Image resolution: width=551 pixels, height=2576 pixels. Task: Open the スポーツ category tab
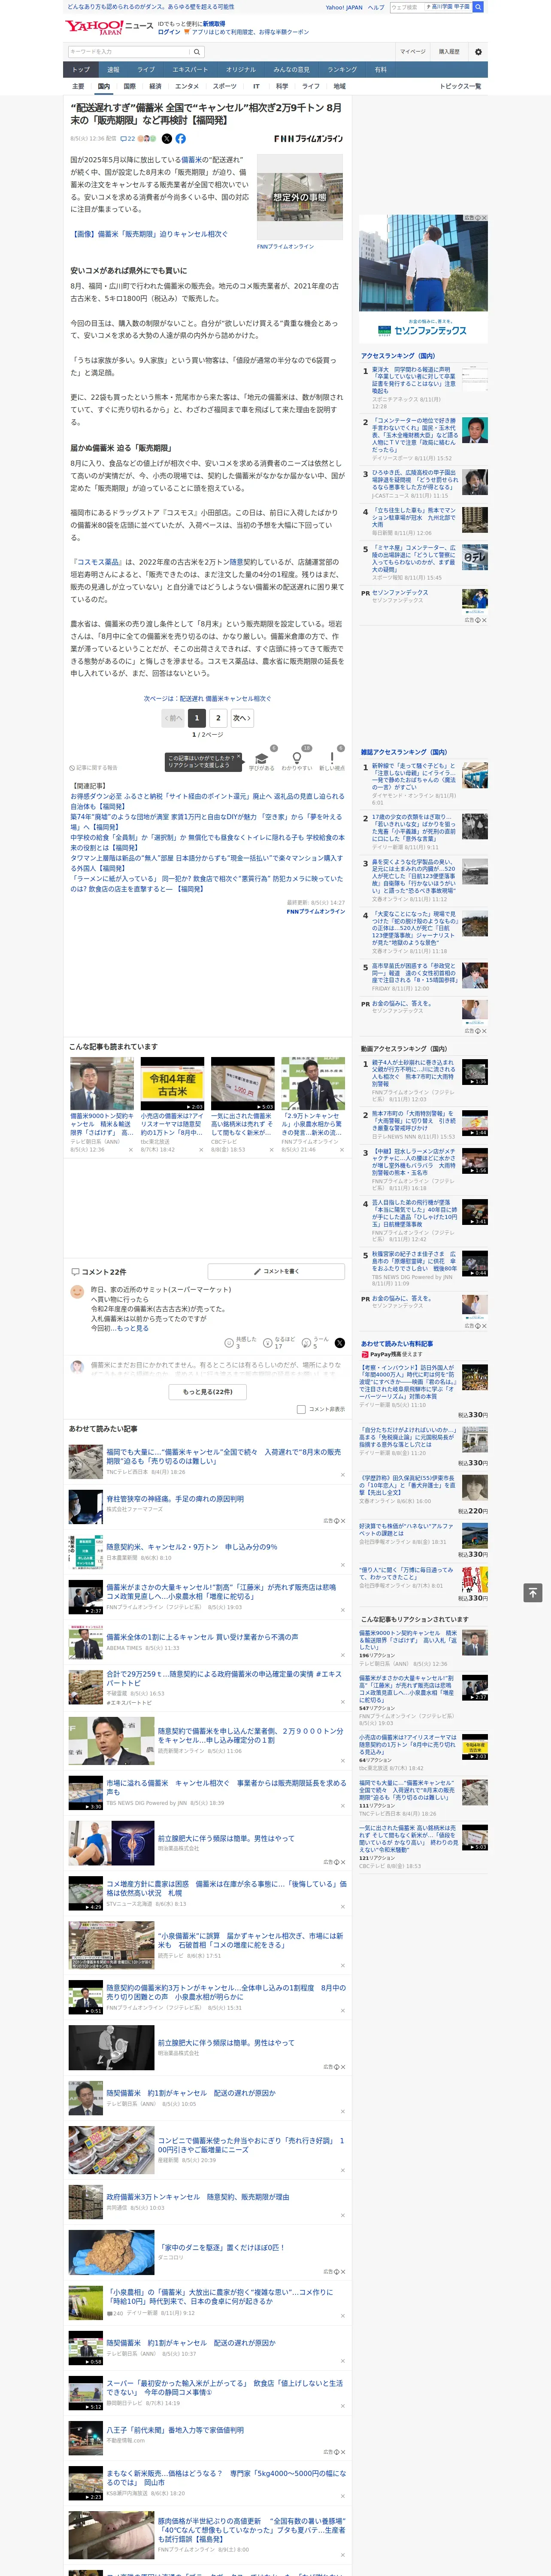pyautogui.click(x=225, y=86)
